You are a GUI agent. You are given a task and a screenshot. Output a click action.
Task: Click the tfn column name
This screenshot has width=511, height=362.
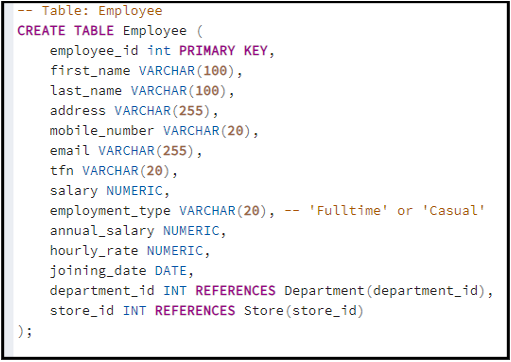[62, 171]
